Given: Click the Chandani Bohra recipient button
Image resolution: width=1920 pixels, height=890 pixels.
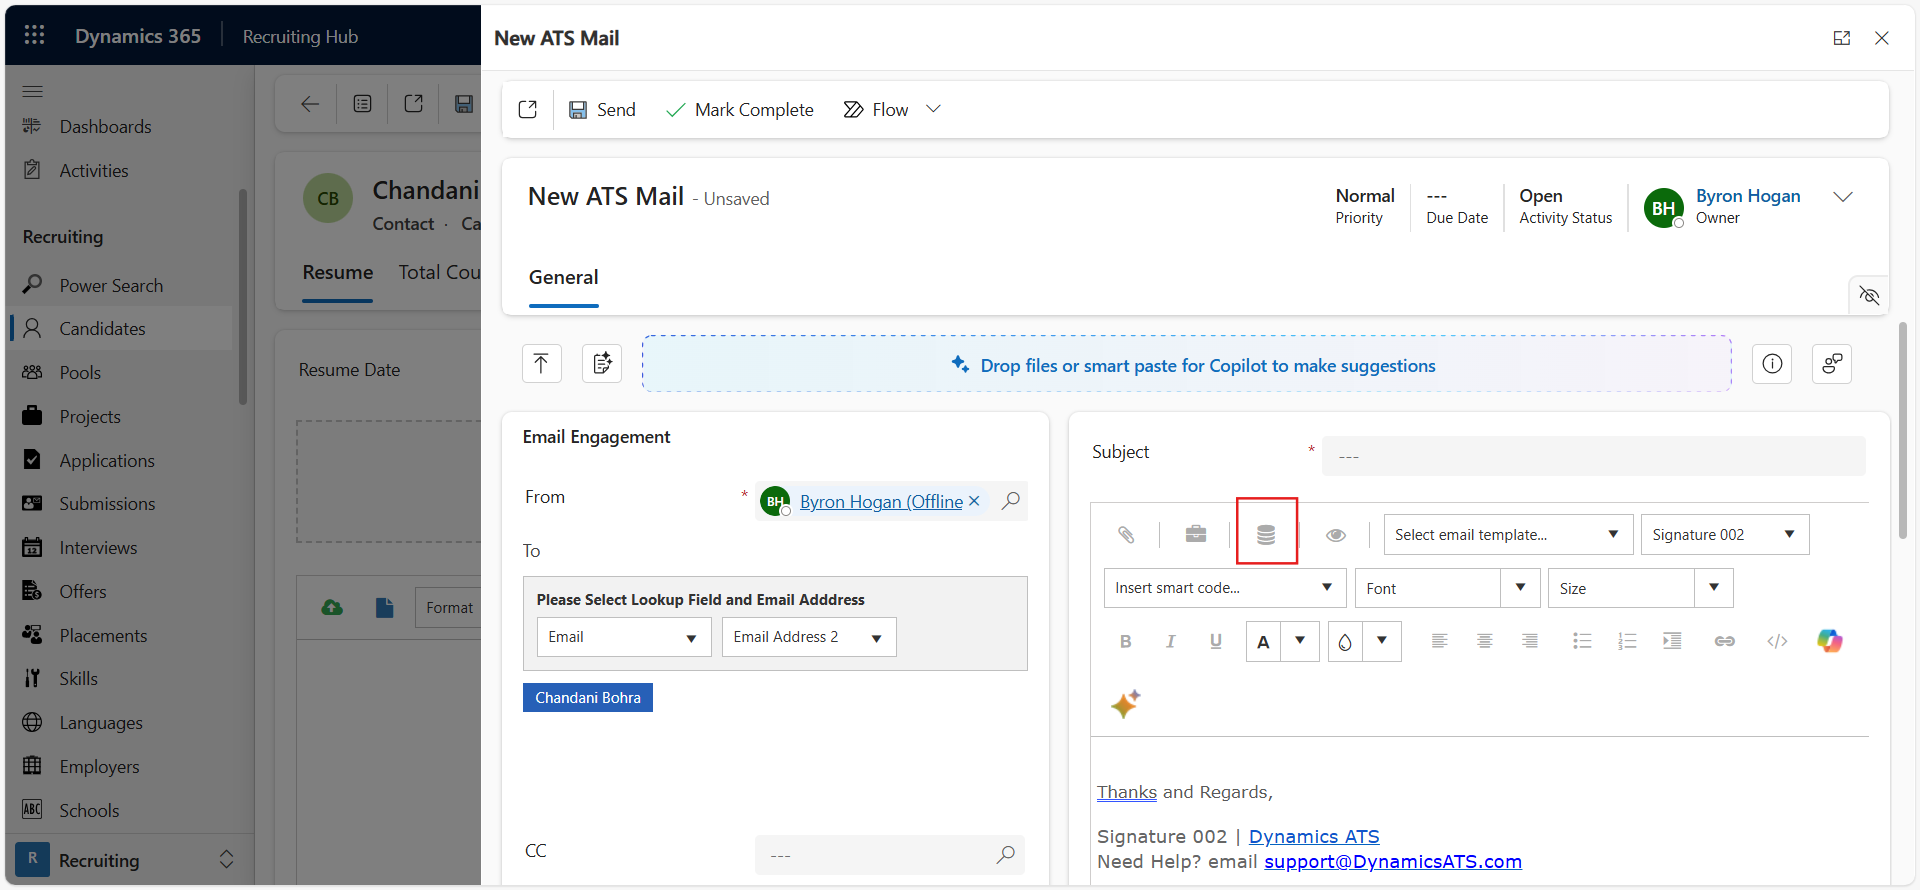Looking at the screenshot, I should [x=588, y=698].
